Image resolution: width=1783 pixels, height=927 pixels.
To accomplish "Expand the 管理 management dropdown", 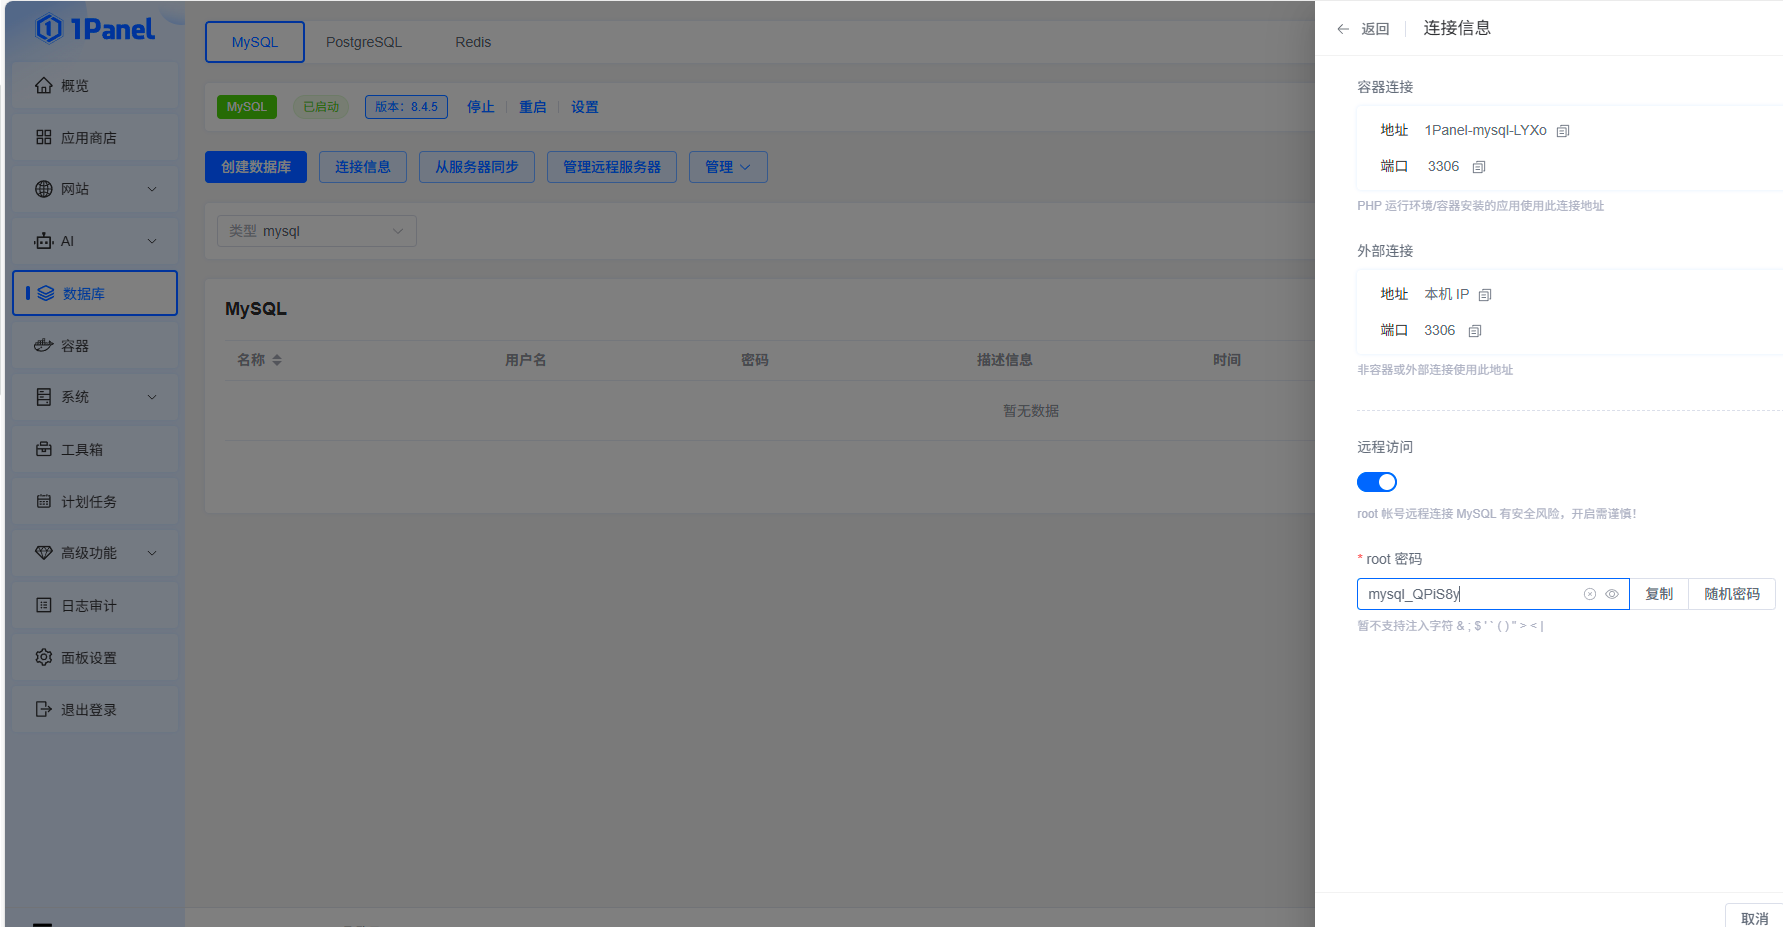I will pyautogui.click(x=728, y=167).
